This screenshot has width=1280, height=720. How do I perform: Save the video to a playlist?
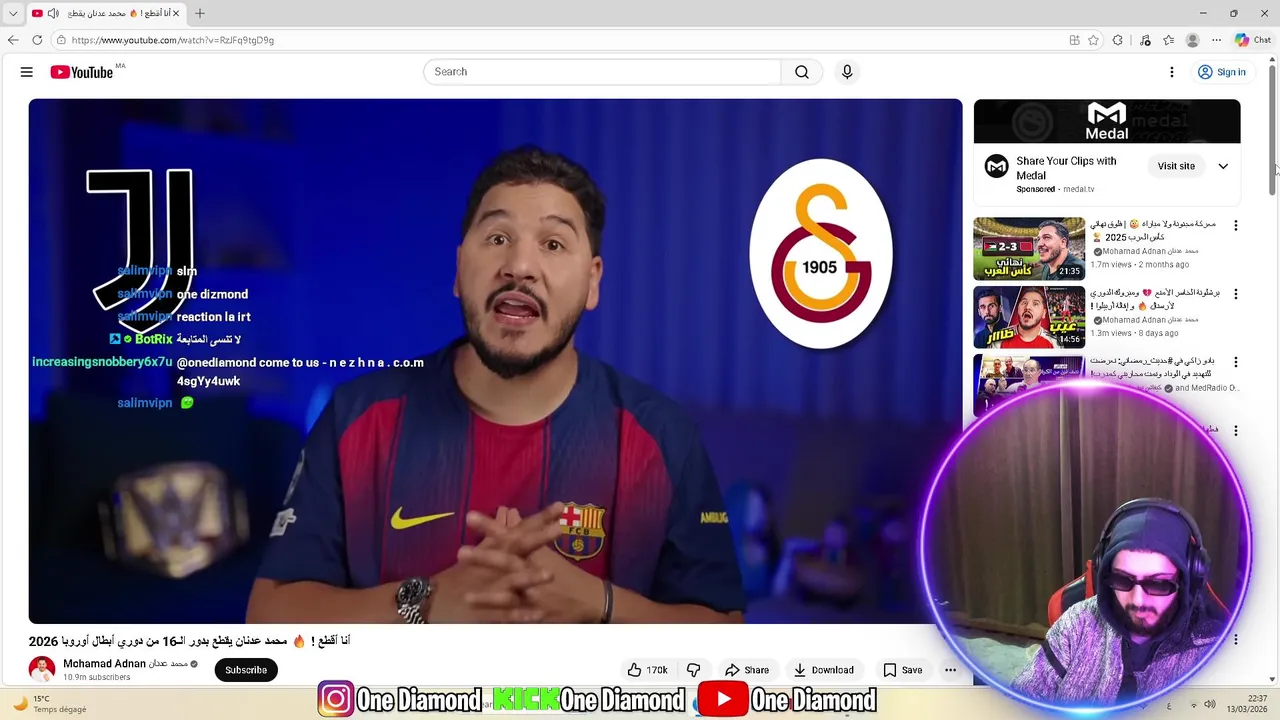902,670
